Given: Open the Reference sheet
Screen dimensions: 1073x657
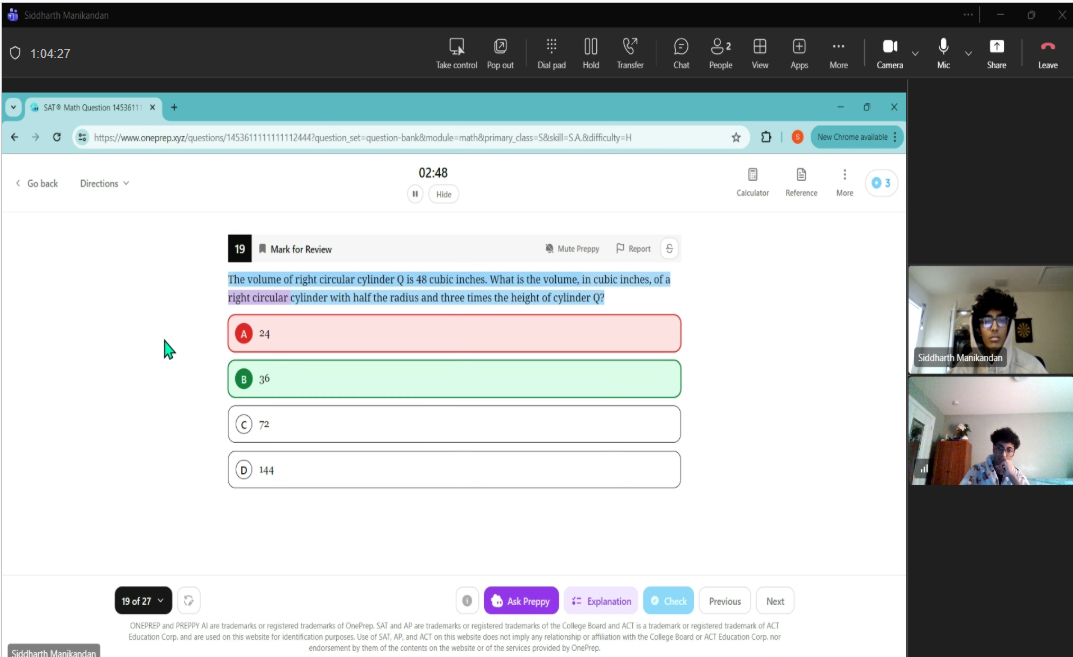Looking at the screenshot, I should (x=801, y=183).
